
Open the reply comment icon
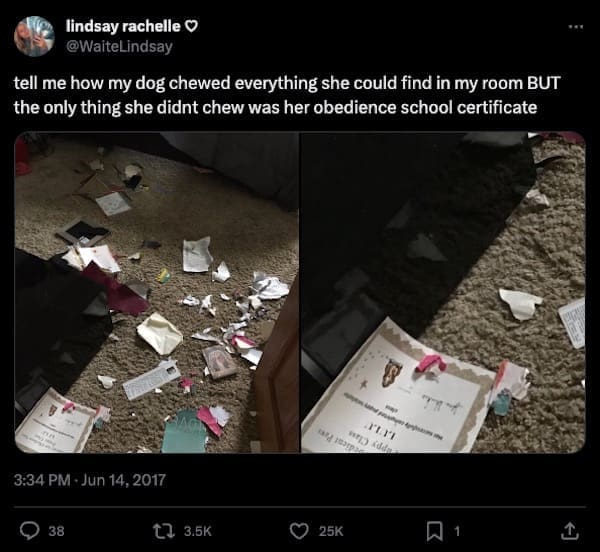(x=29, y=531)
